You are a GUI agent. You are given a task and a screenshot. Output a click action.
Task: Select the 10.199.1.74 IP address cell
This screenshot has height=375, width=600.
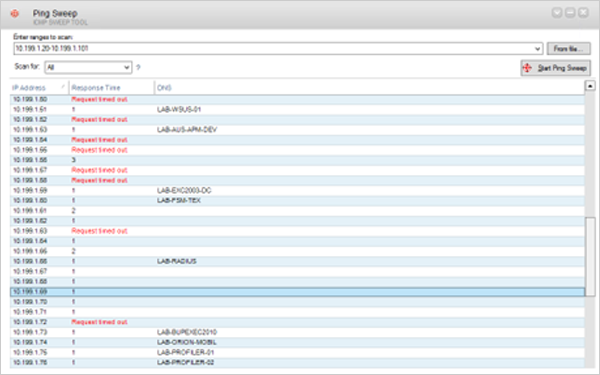point(30,342)
